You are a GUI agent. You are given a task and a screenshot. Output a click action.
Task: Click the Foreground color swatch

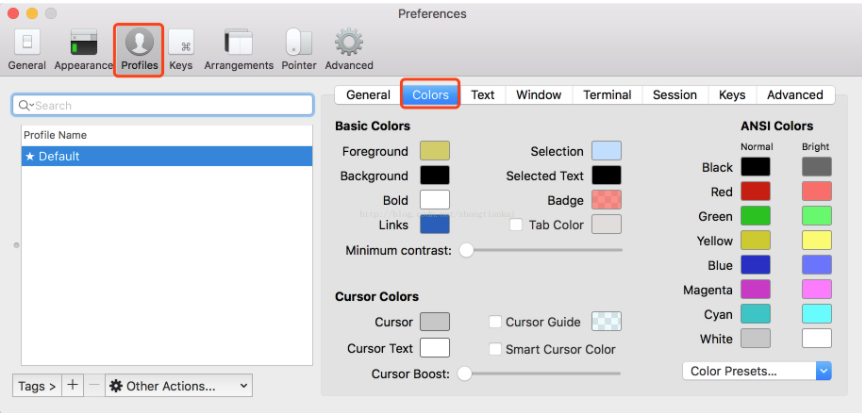tap(434, 151)
